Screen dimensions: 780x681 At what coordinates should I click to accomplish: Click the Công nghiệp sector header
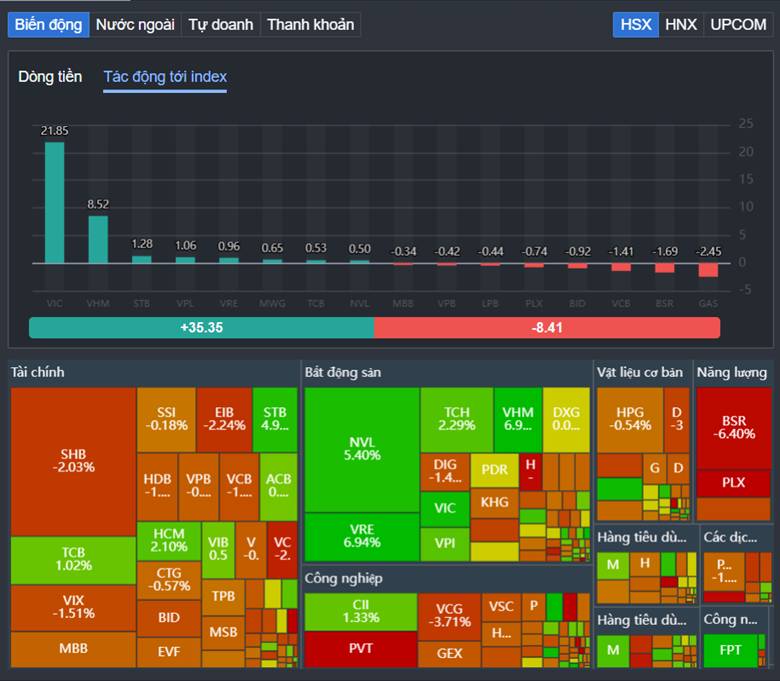pos(343,578)
